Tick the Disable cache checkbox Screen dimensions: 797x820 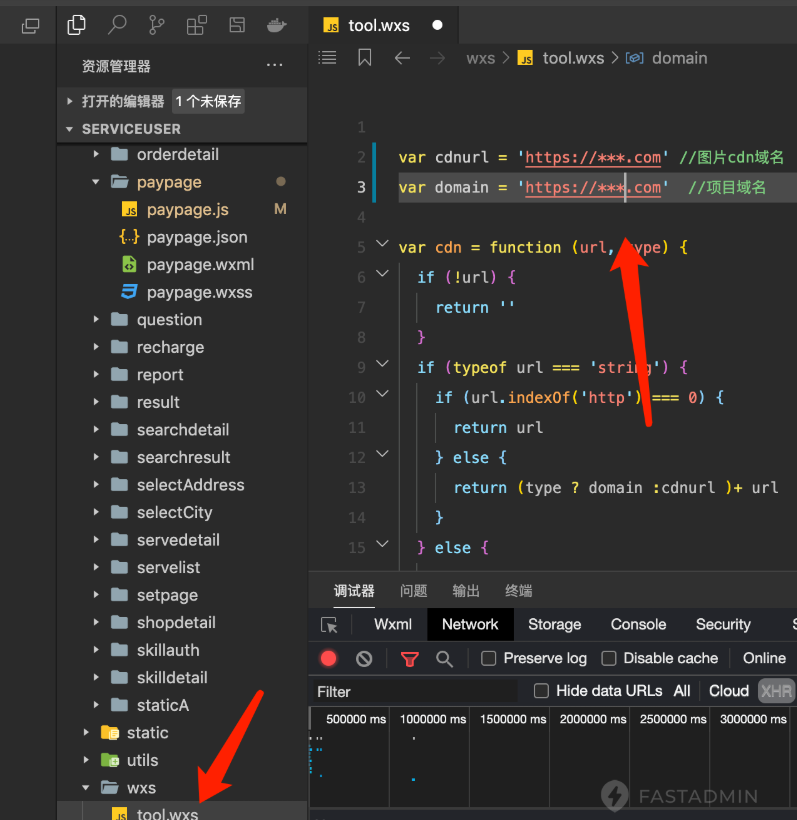[608, 658]
